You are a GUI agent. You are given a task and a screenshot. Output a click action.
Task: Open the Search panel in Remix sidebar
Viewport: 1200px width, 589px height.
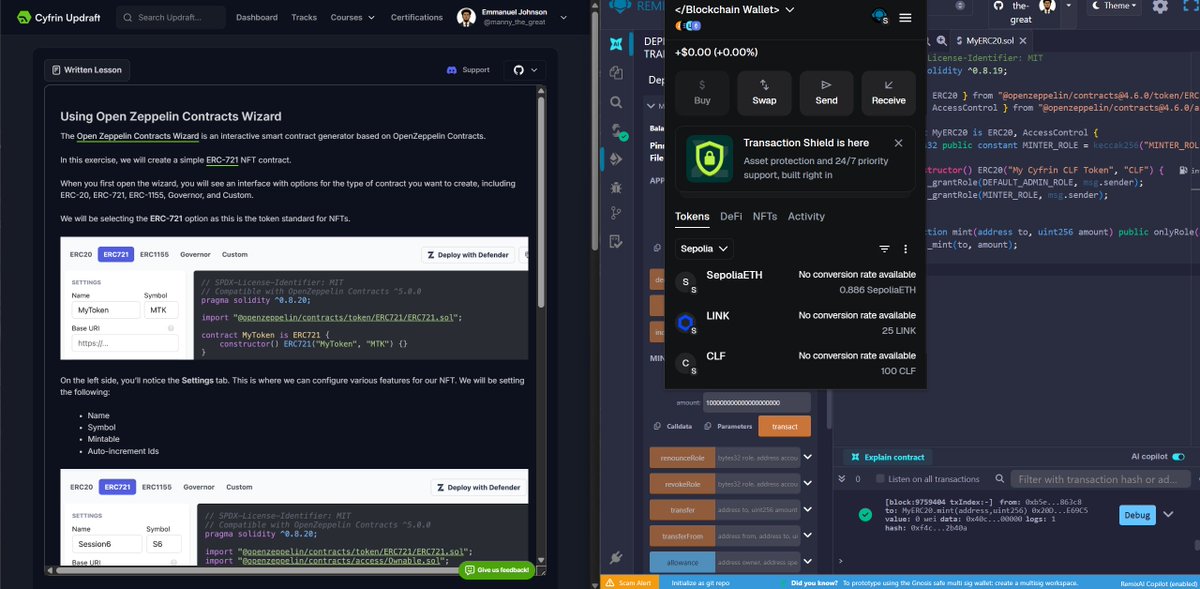tap(614, 101)
